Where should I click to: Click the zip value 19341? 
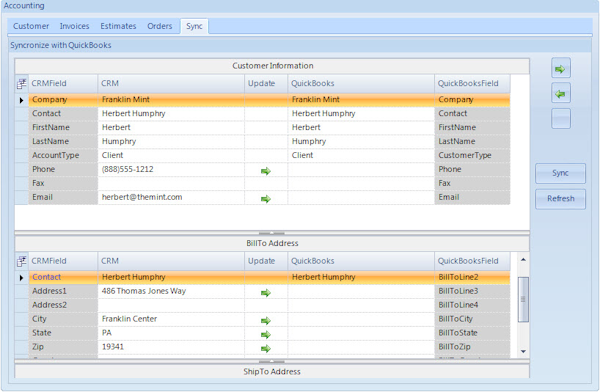coord(171,347)
